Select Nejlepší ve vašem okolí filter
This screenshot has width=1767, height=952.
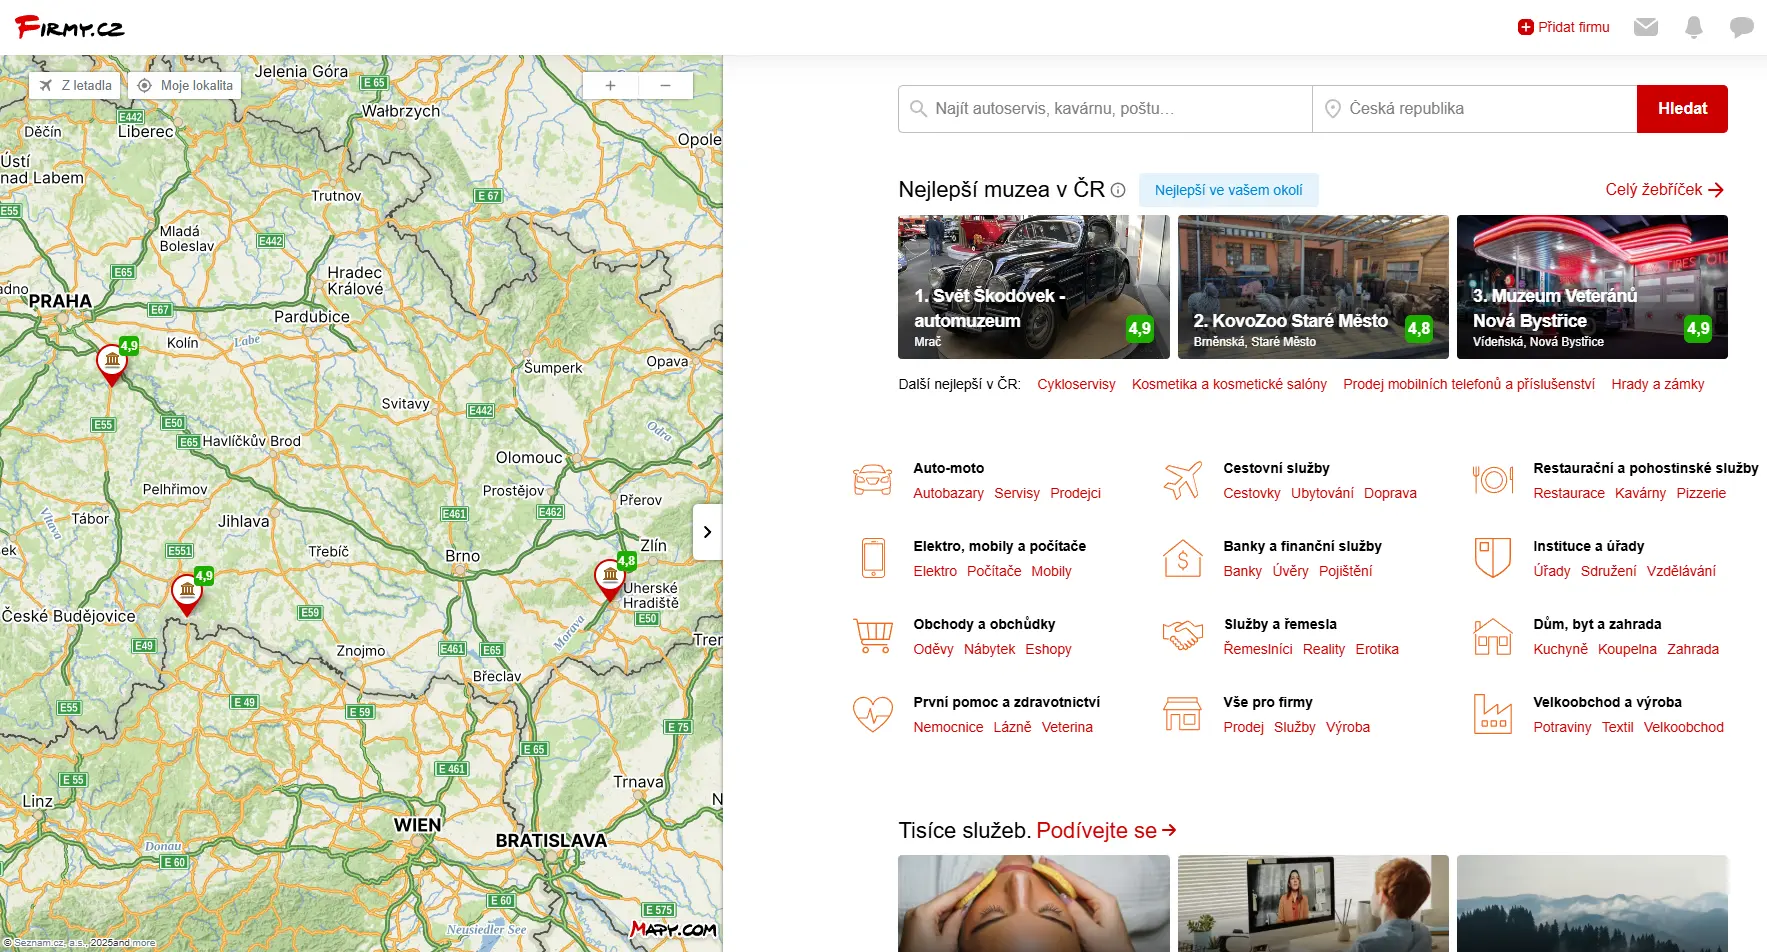1228,190
